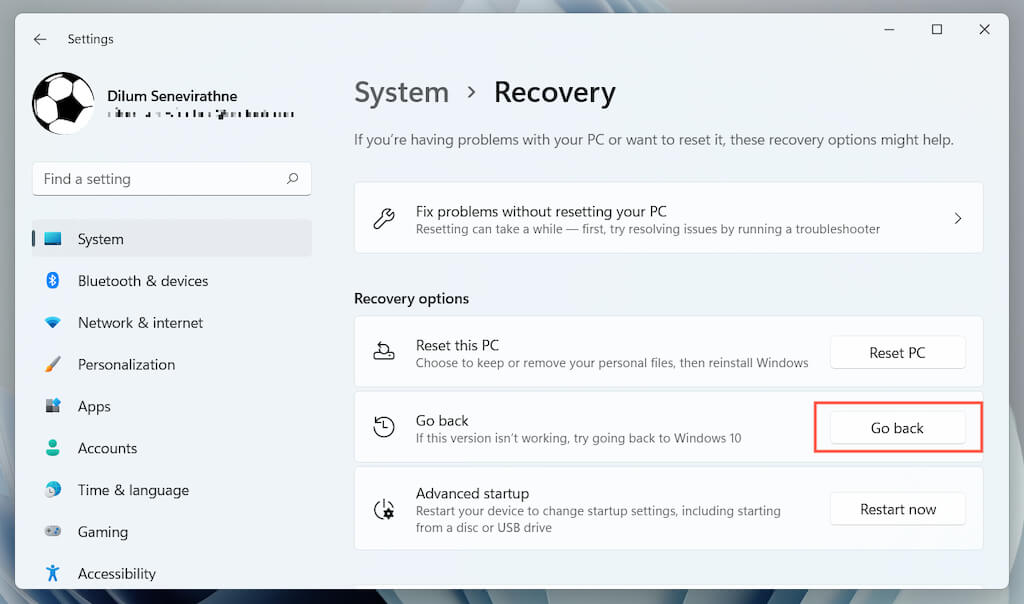
Task: Click the magnifier icon in search box
Action: 293,179
